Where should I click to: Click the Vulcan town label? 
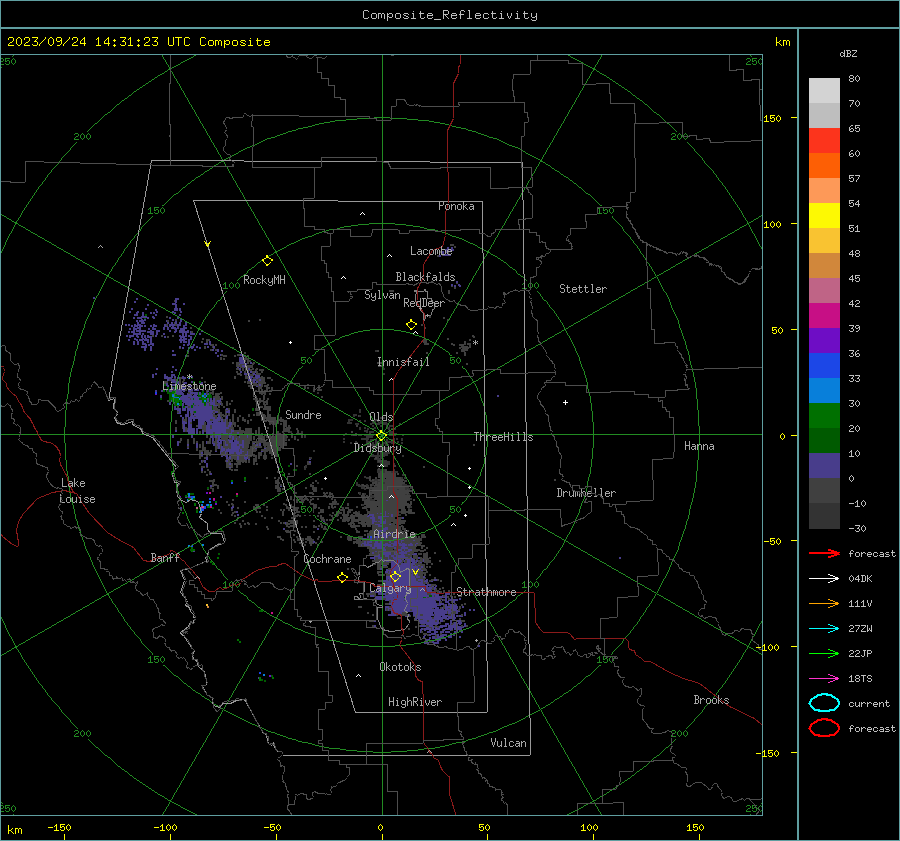point(508,743)
